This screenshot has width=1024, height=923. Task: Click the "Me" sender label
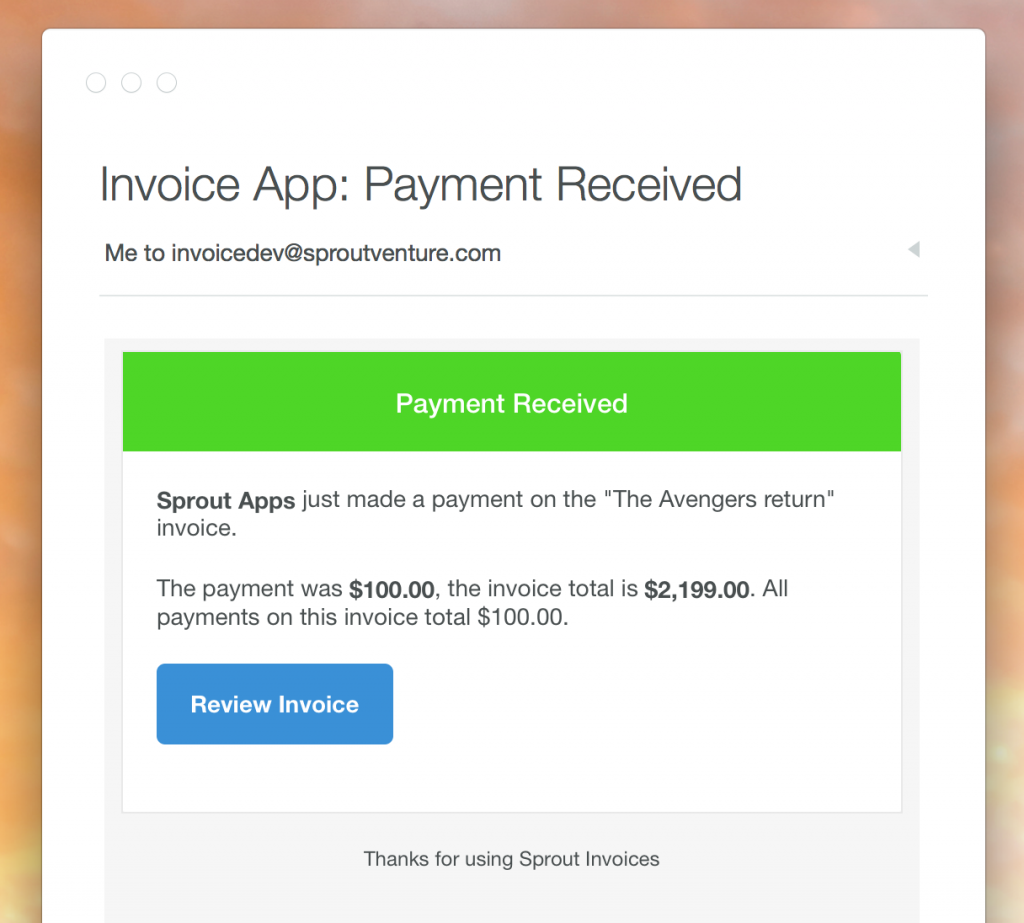(120, 253)
